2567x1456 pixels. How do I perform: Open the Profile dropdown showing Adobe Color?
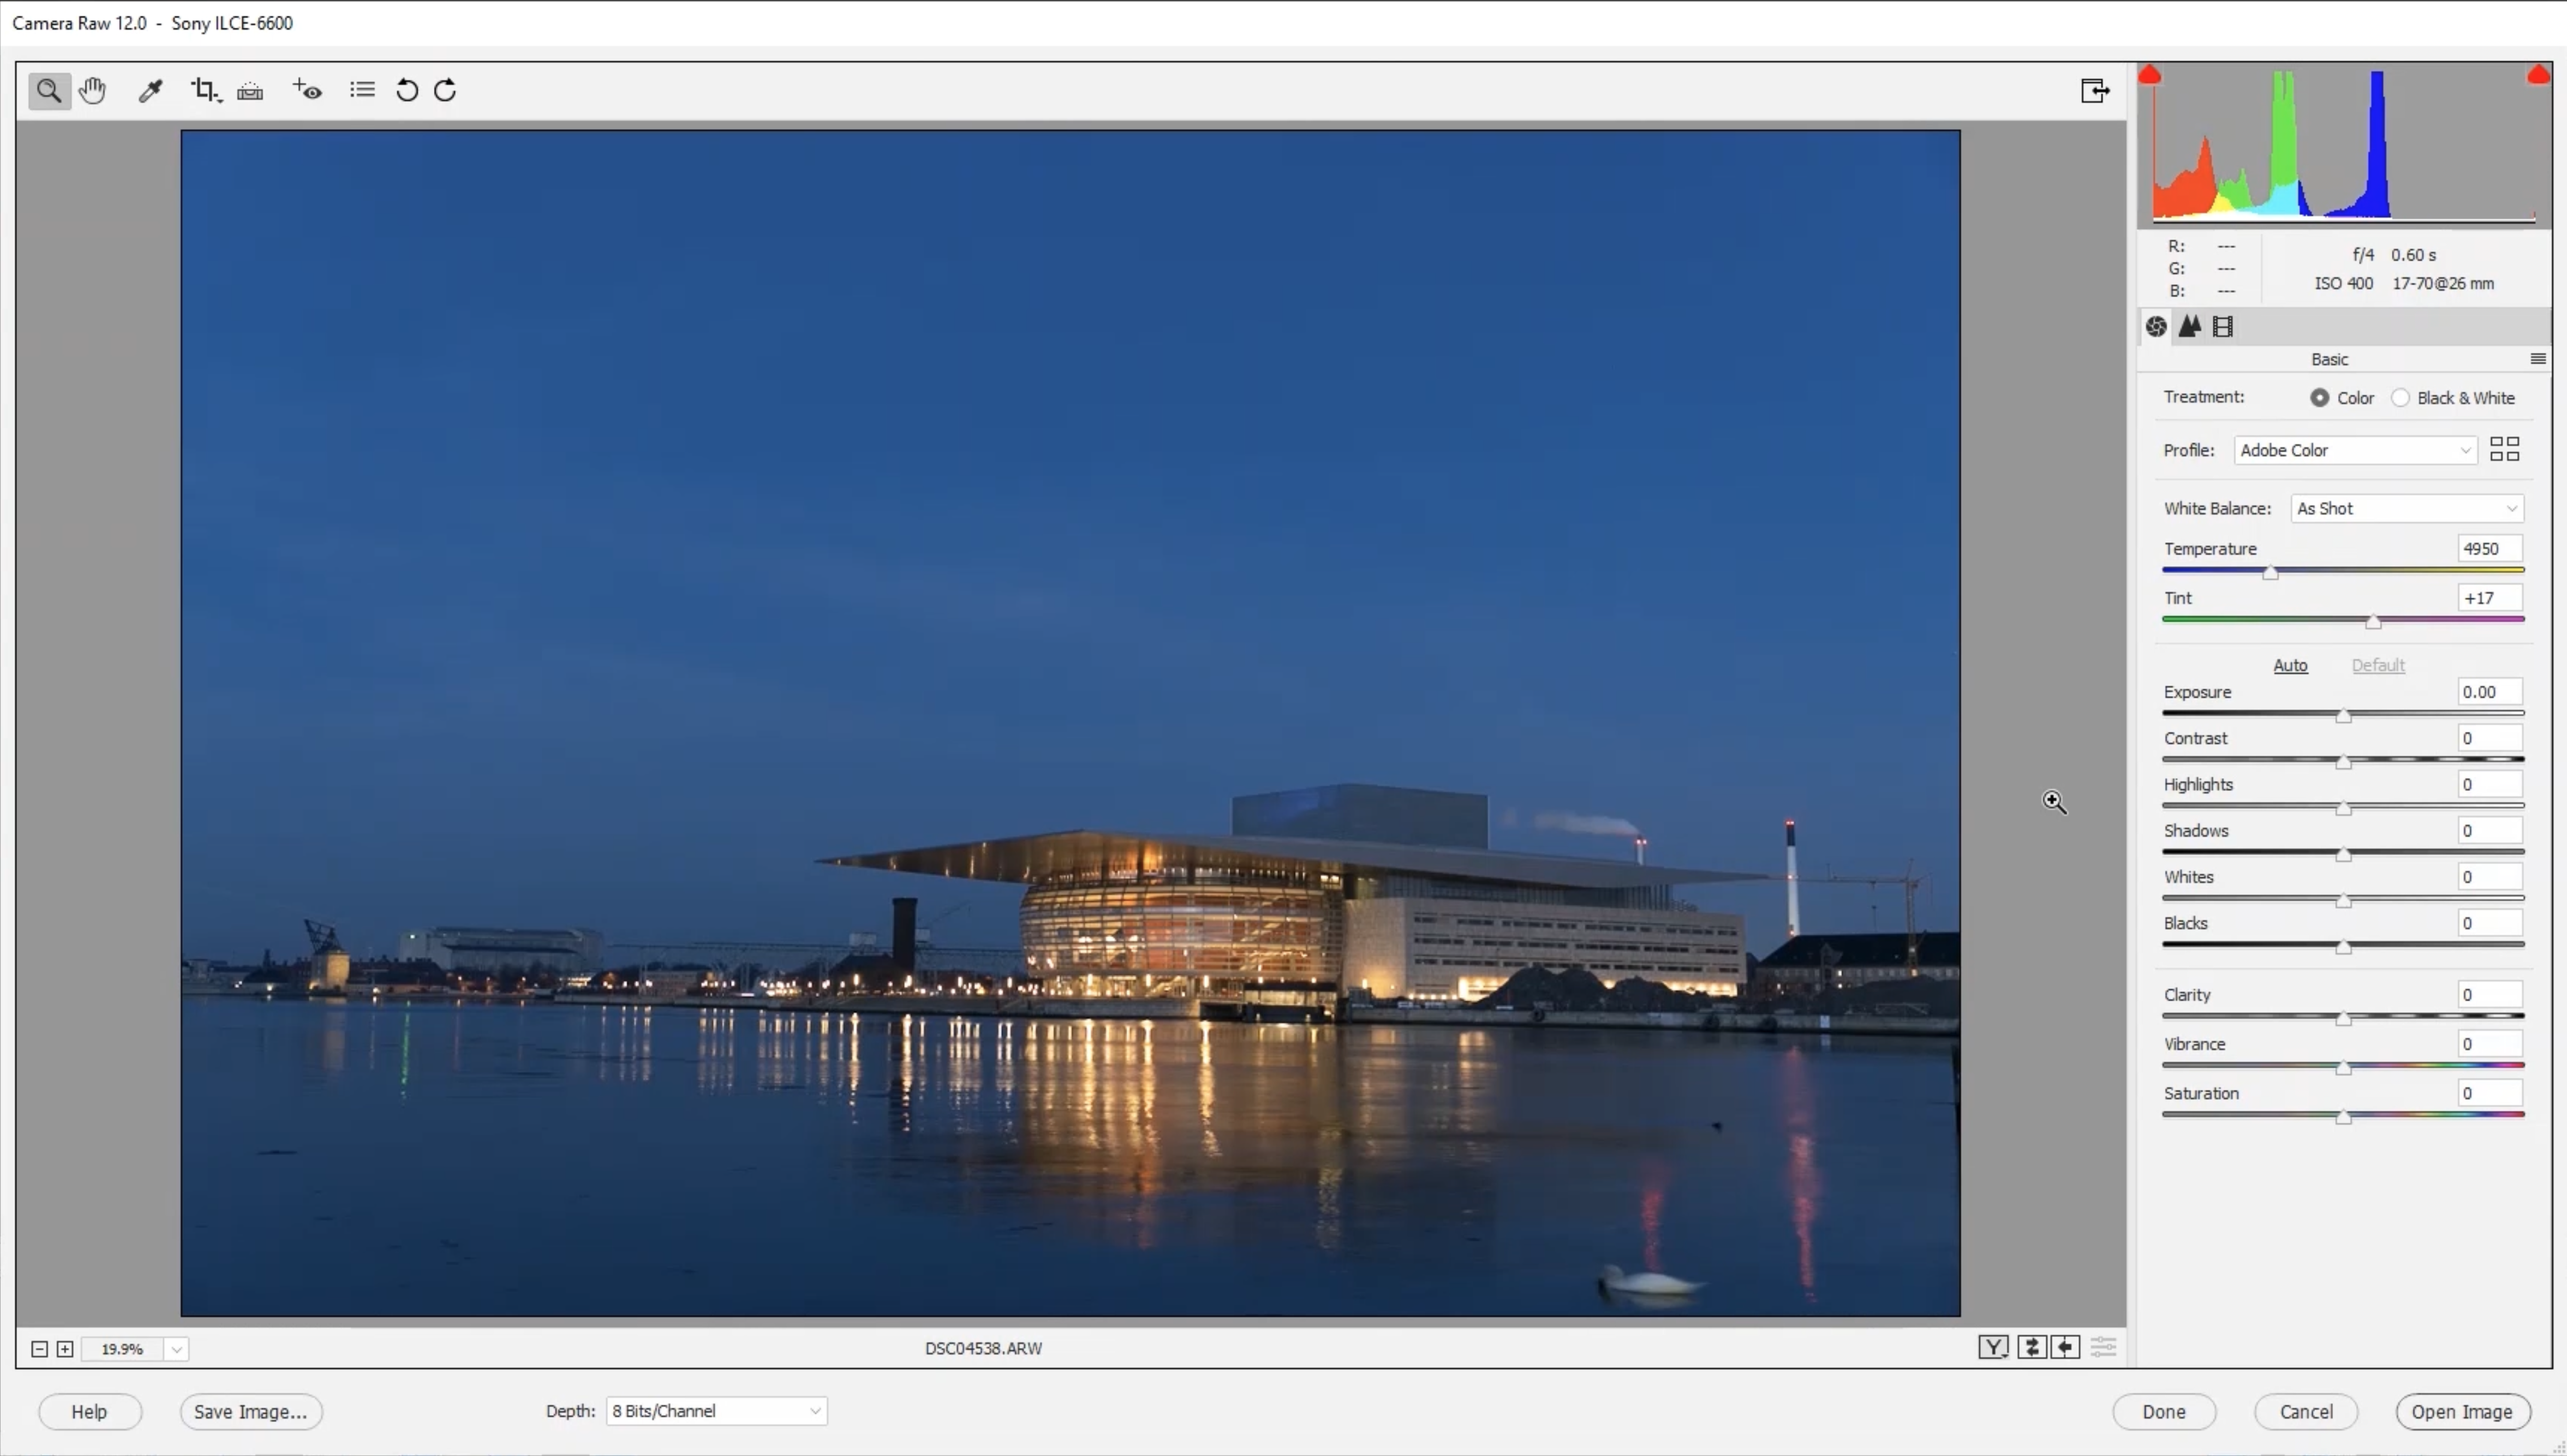[x=2354, y=450]
